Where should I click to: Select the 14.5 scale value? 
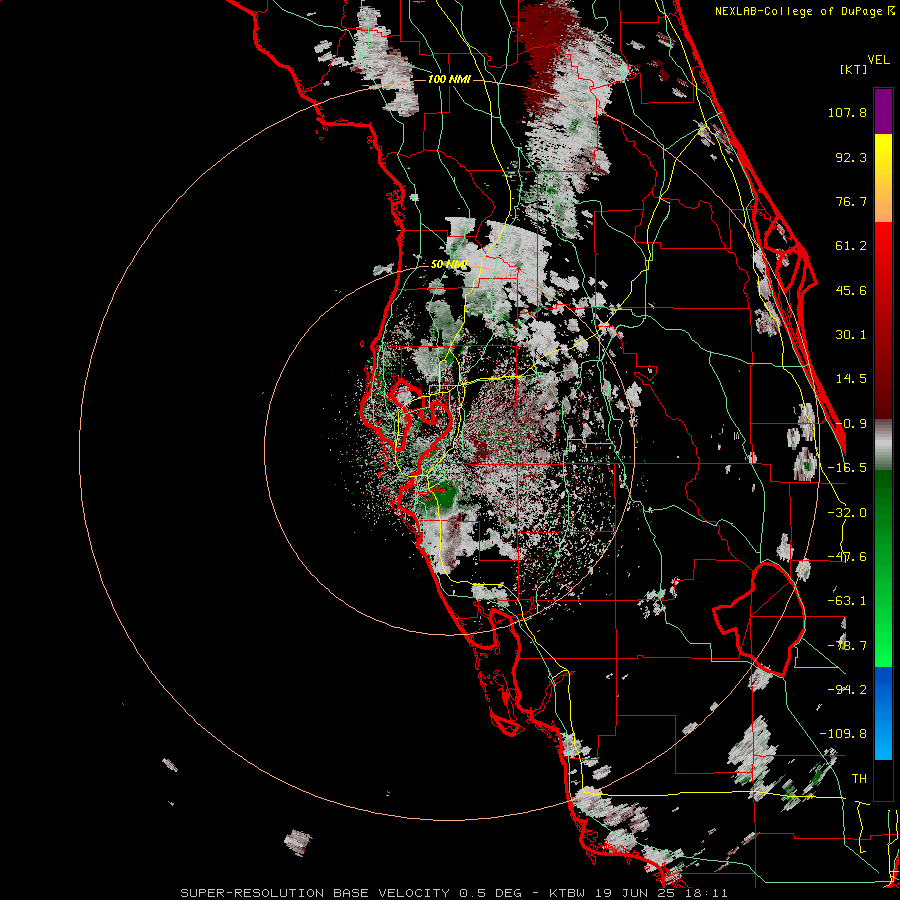pyautogui.click(x=851, y=379)
